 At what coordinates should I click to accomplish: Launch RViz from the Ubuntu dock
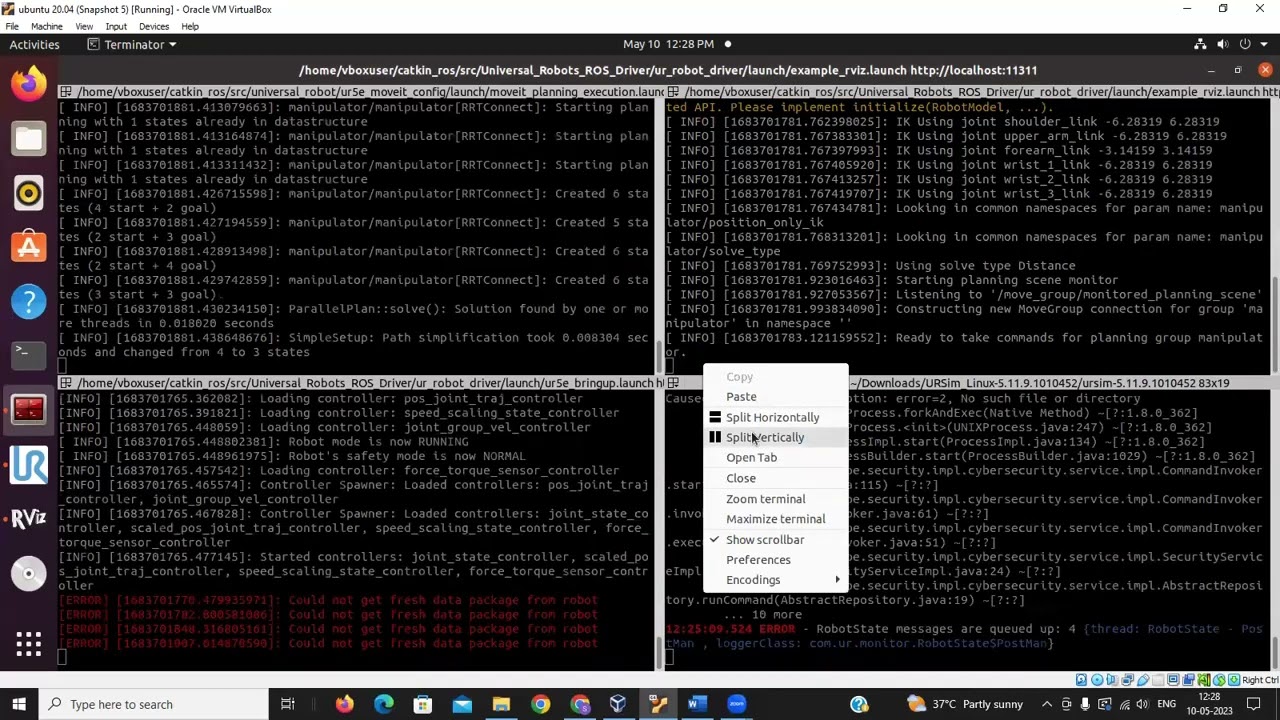click(28, 518)
